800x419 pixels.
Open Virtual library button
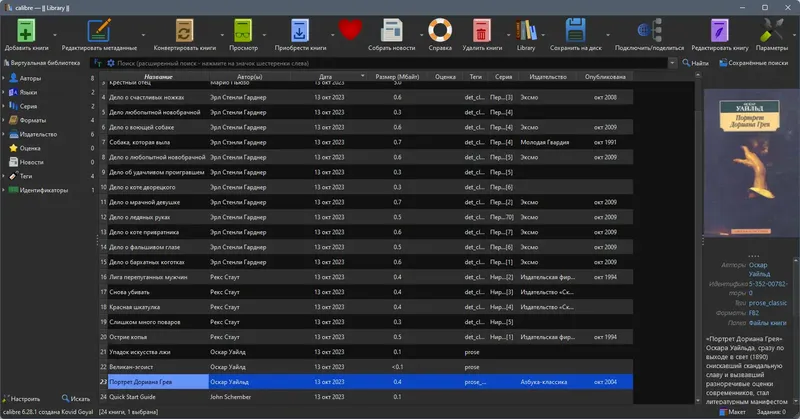tap(42, 63)
